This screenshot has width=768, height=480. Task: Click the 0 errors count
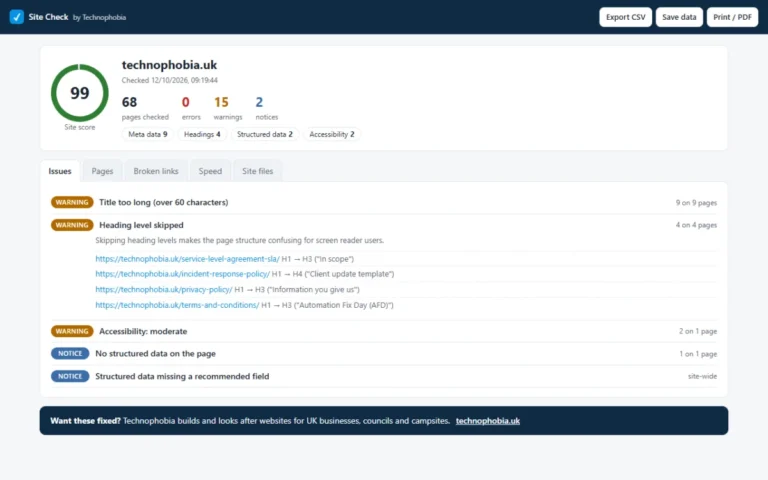(x=185, y=102)
